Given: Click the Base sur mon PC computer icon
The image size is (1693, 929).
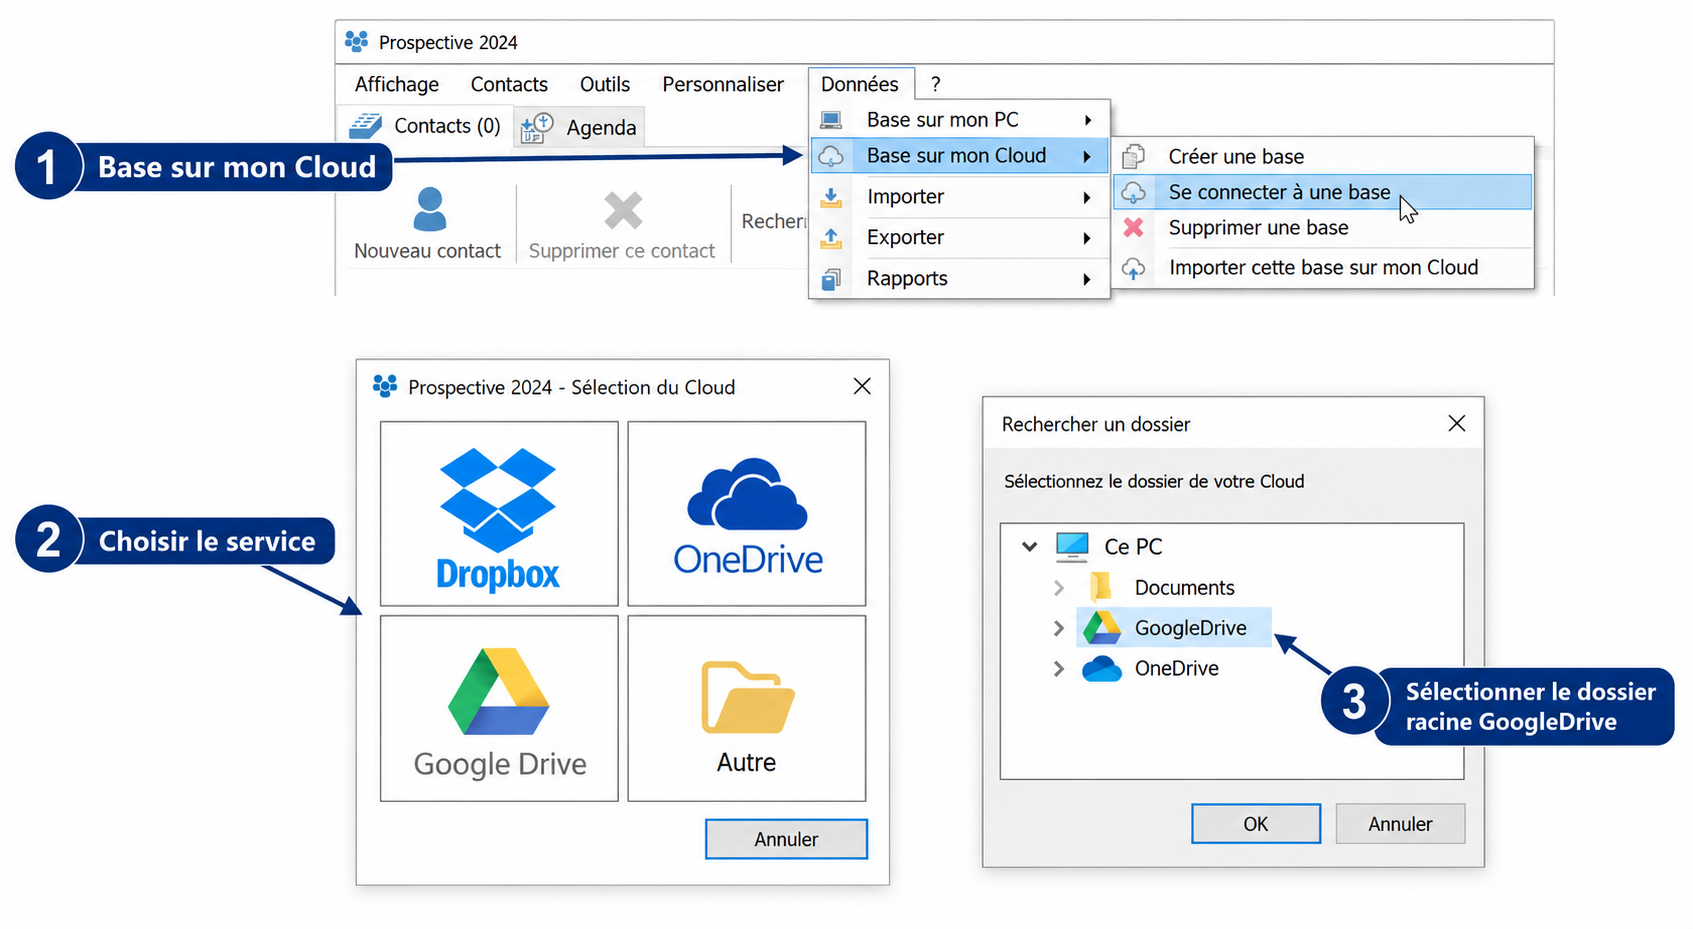Looking at the screenshot, I should [x=831, y=120].
